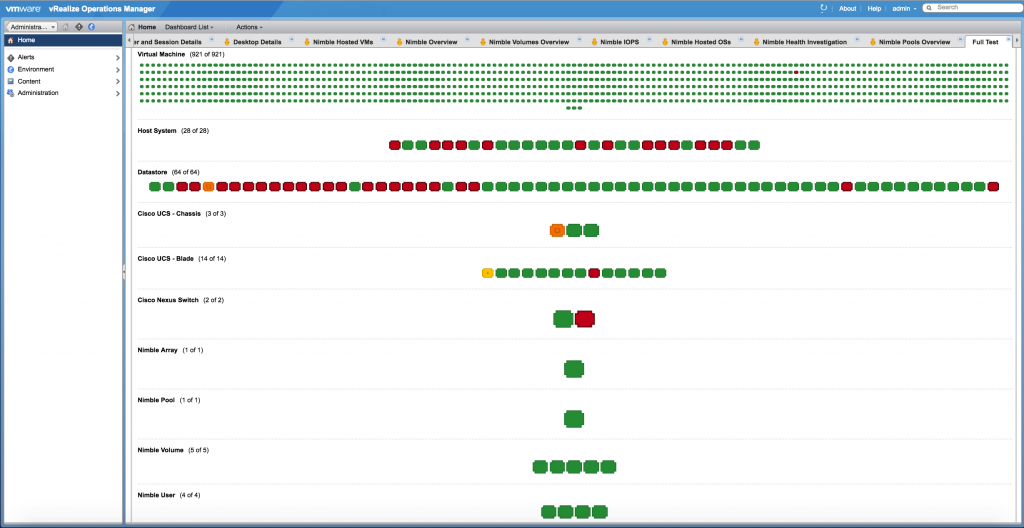Image resolution: width=1024 pixels, height=528 pixels.
Task: Expand the Alerts section arrow
Action: tap(118, 58)
